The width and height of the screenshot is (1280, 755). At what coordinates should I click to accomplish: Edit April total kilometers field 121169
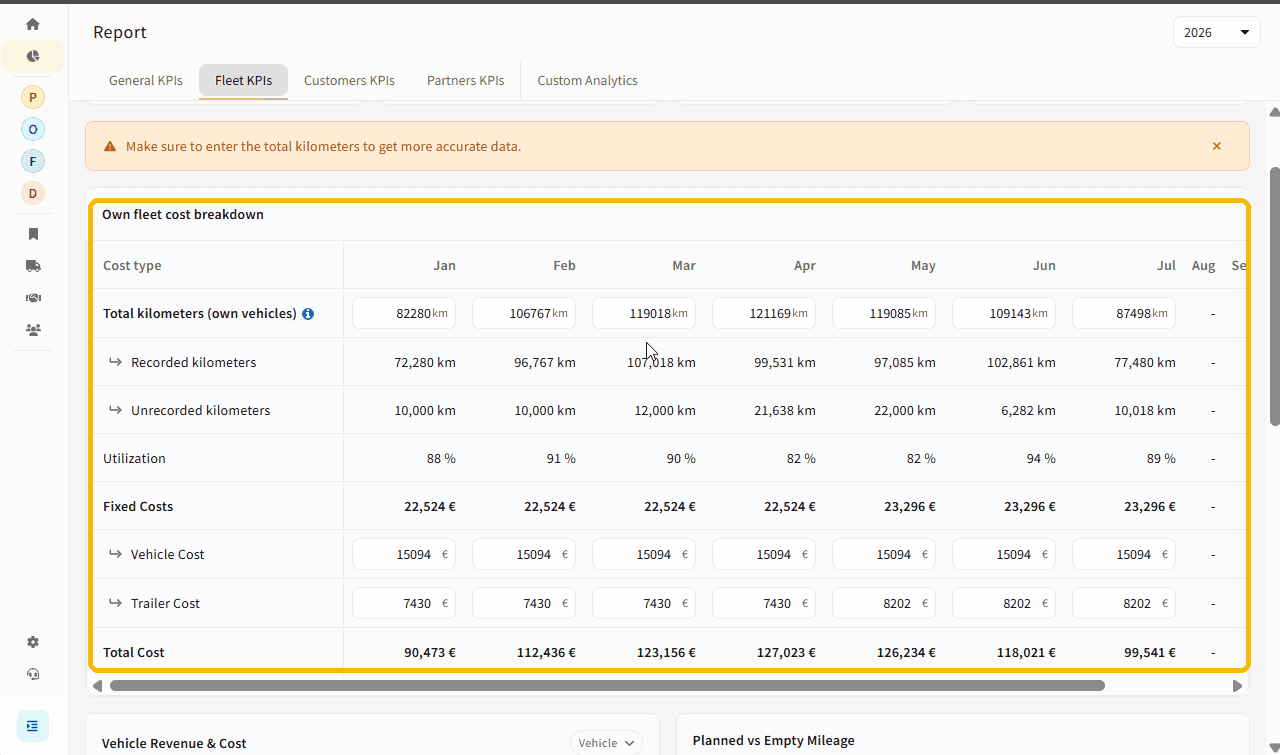click(764, 313)
